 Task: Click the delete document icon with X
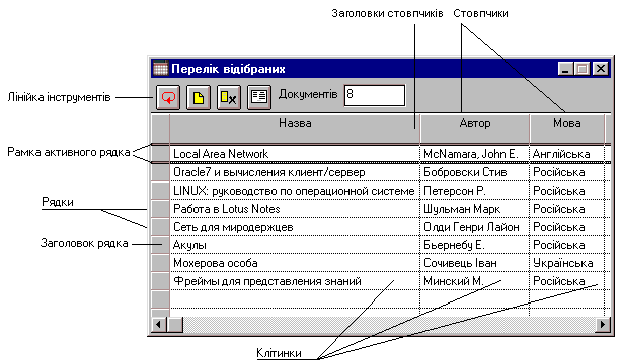point(229,97)
